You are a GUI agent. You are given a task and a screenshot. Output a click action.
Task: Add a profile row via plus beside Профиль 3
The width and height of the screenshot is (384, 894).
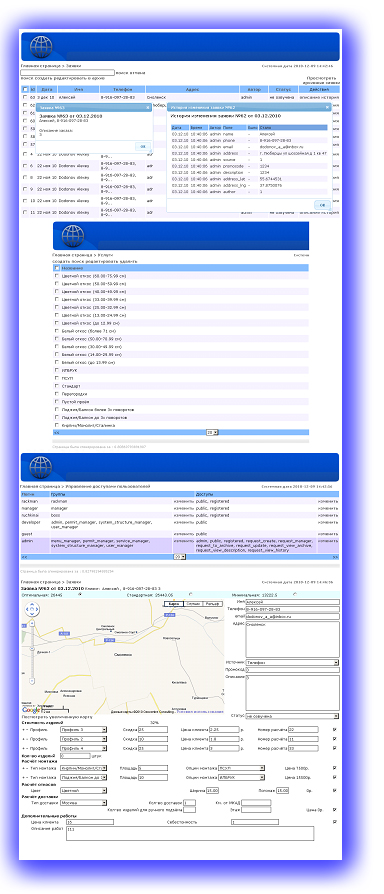[23, 729]
